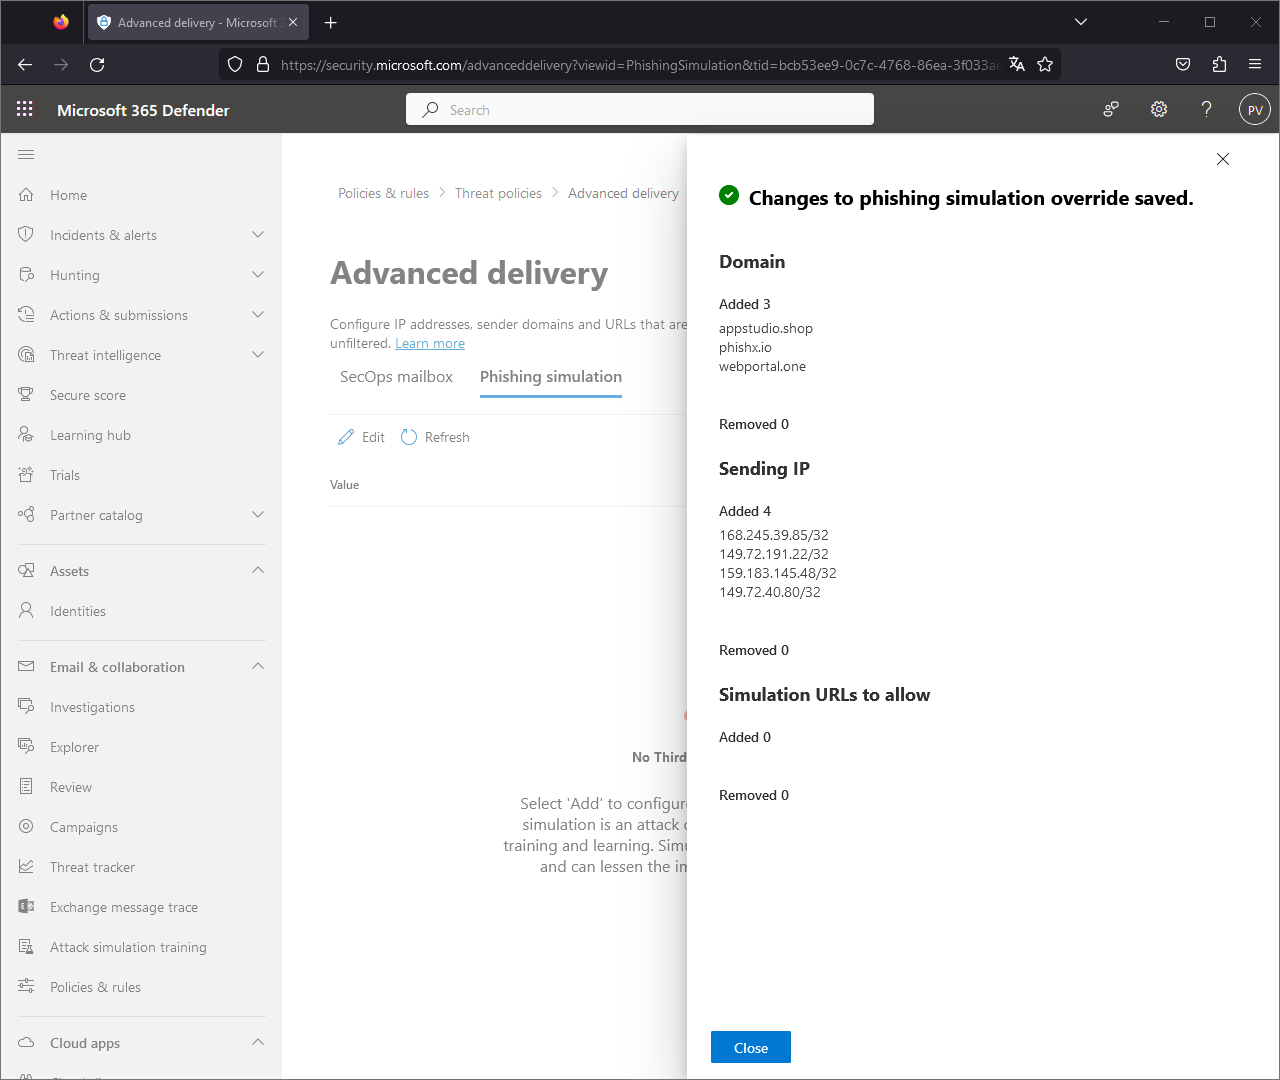Click the browser URL address bar
Viewport: 1280px width, 1080px height.
(638, 64)
